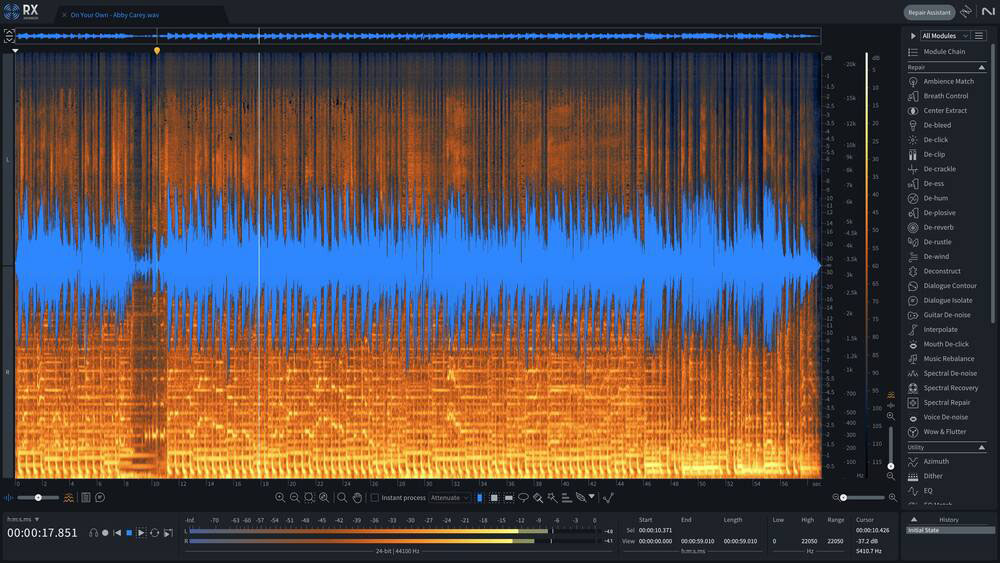Viewport: 1000px width, 563px height.
Task: Choose the hand grab tool
Action: (x=357, y=497)
